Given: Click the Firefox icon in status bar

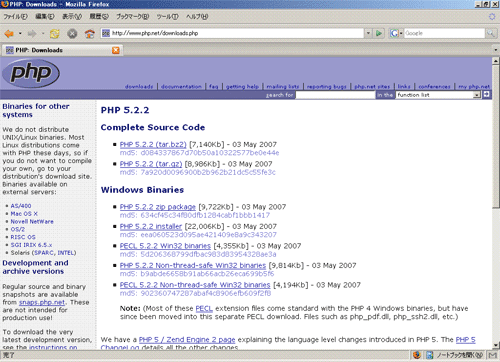Looking at the screenshot, I should coord(417,355).
